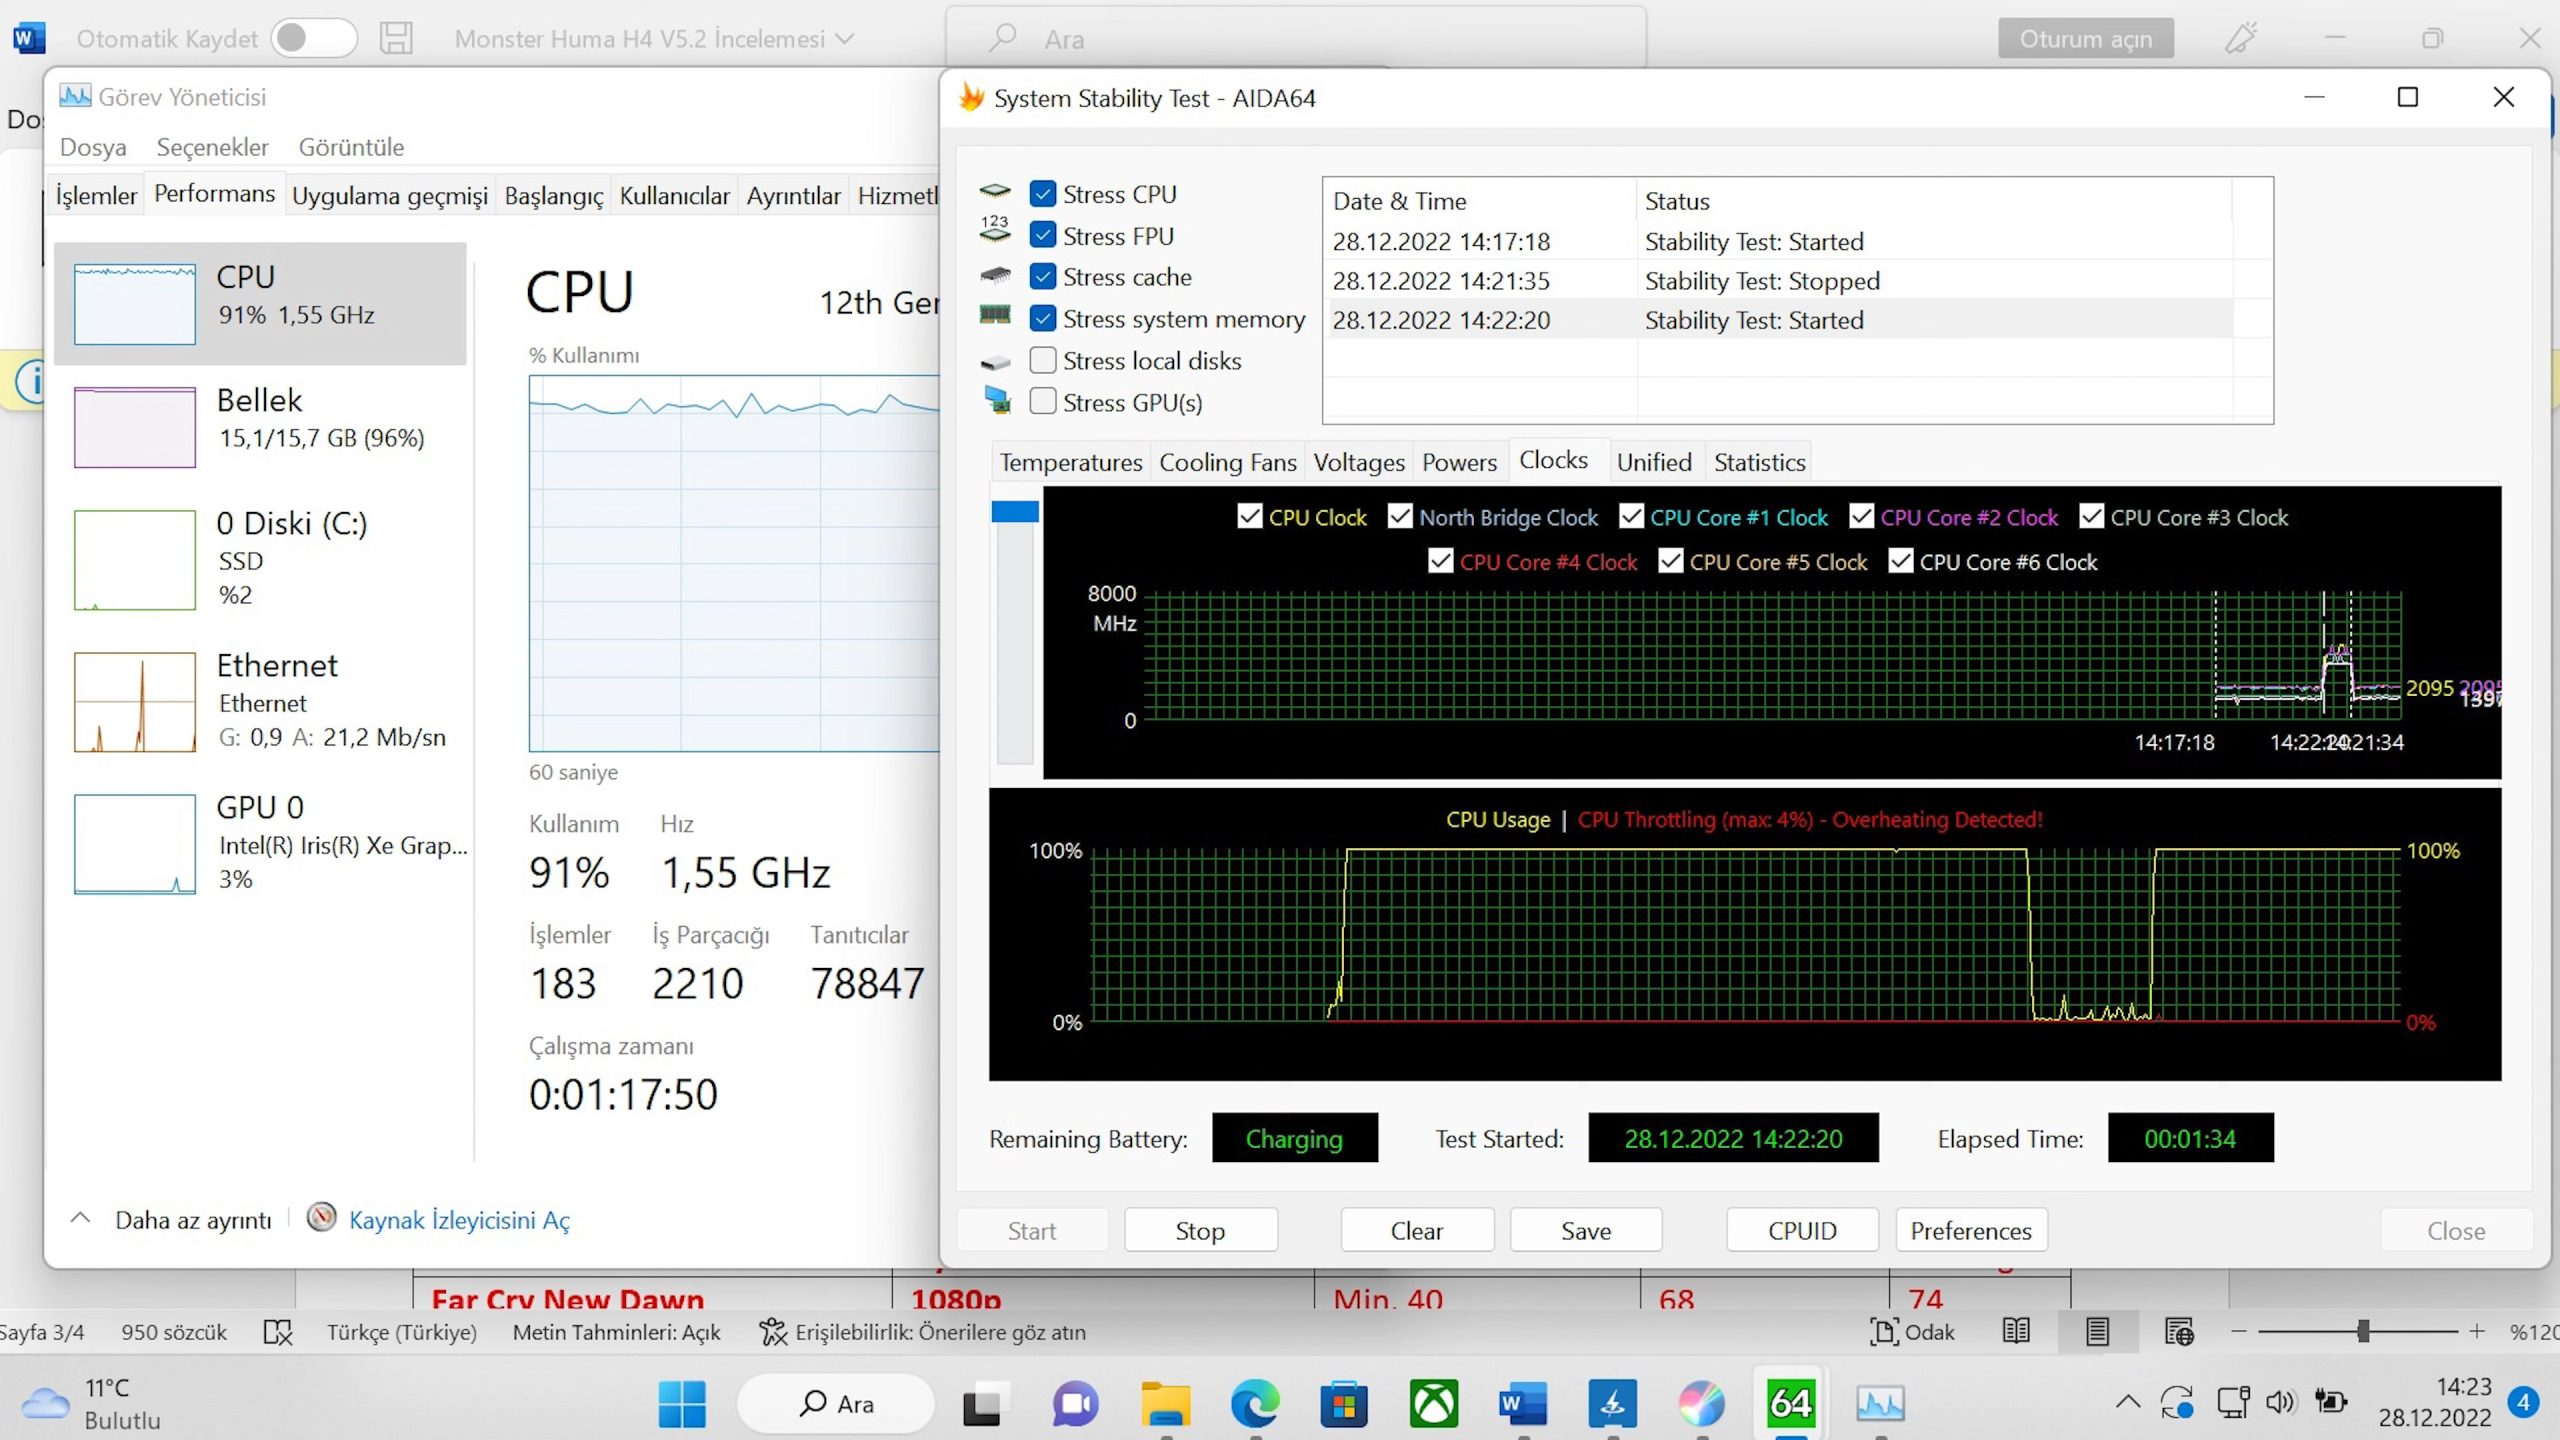Adjust the Word zoom slider handle

pyautogui.click(x=2363, y=1331)
